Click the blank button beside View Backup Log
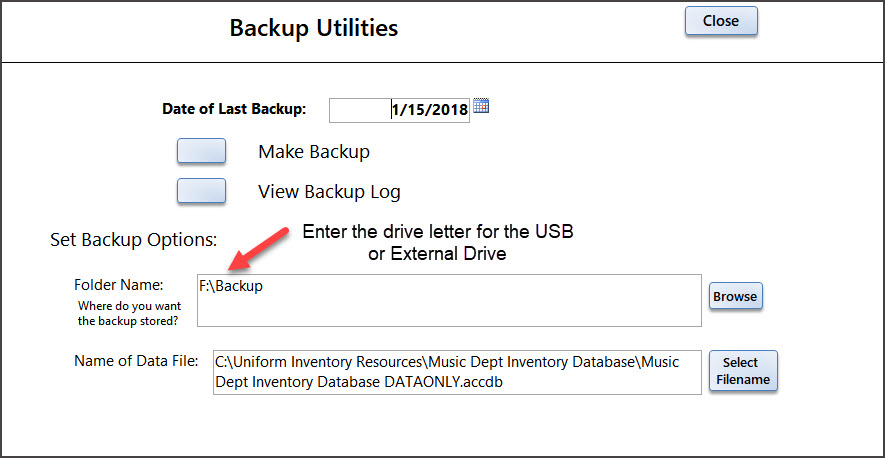The width and height of the screenshot is (885, 458). pos(201,190)
